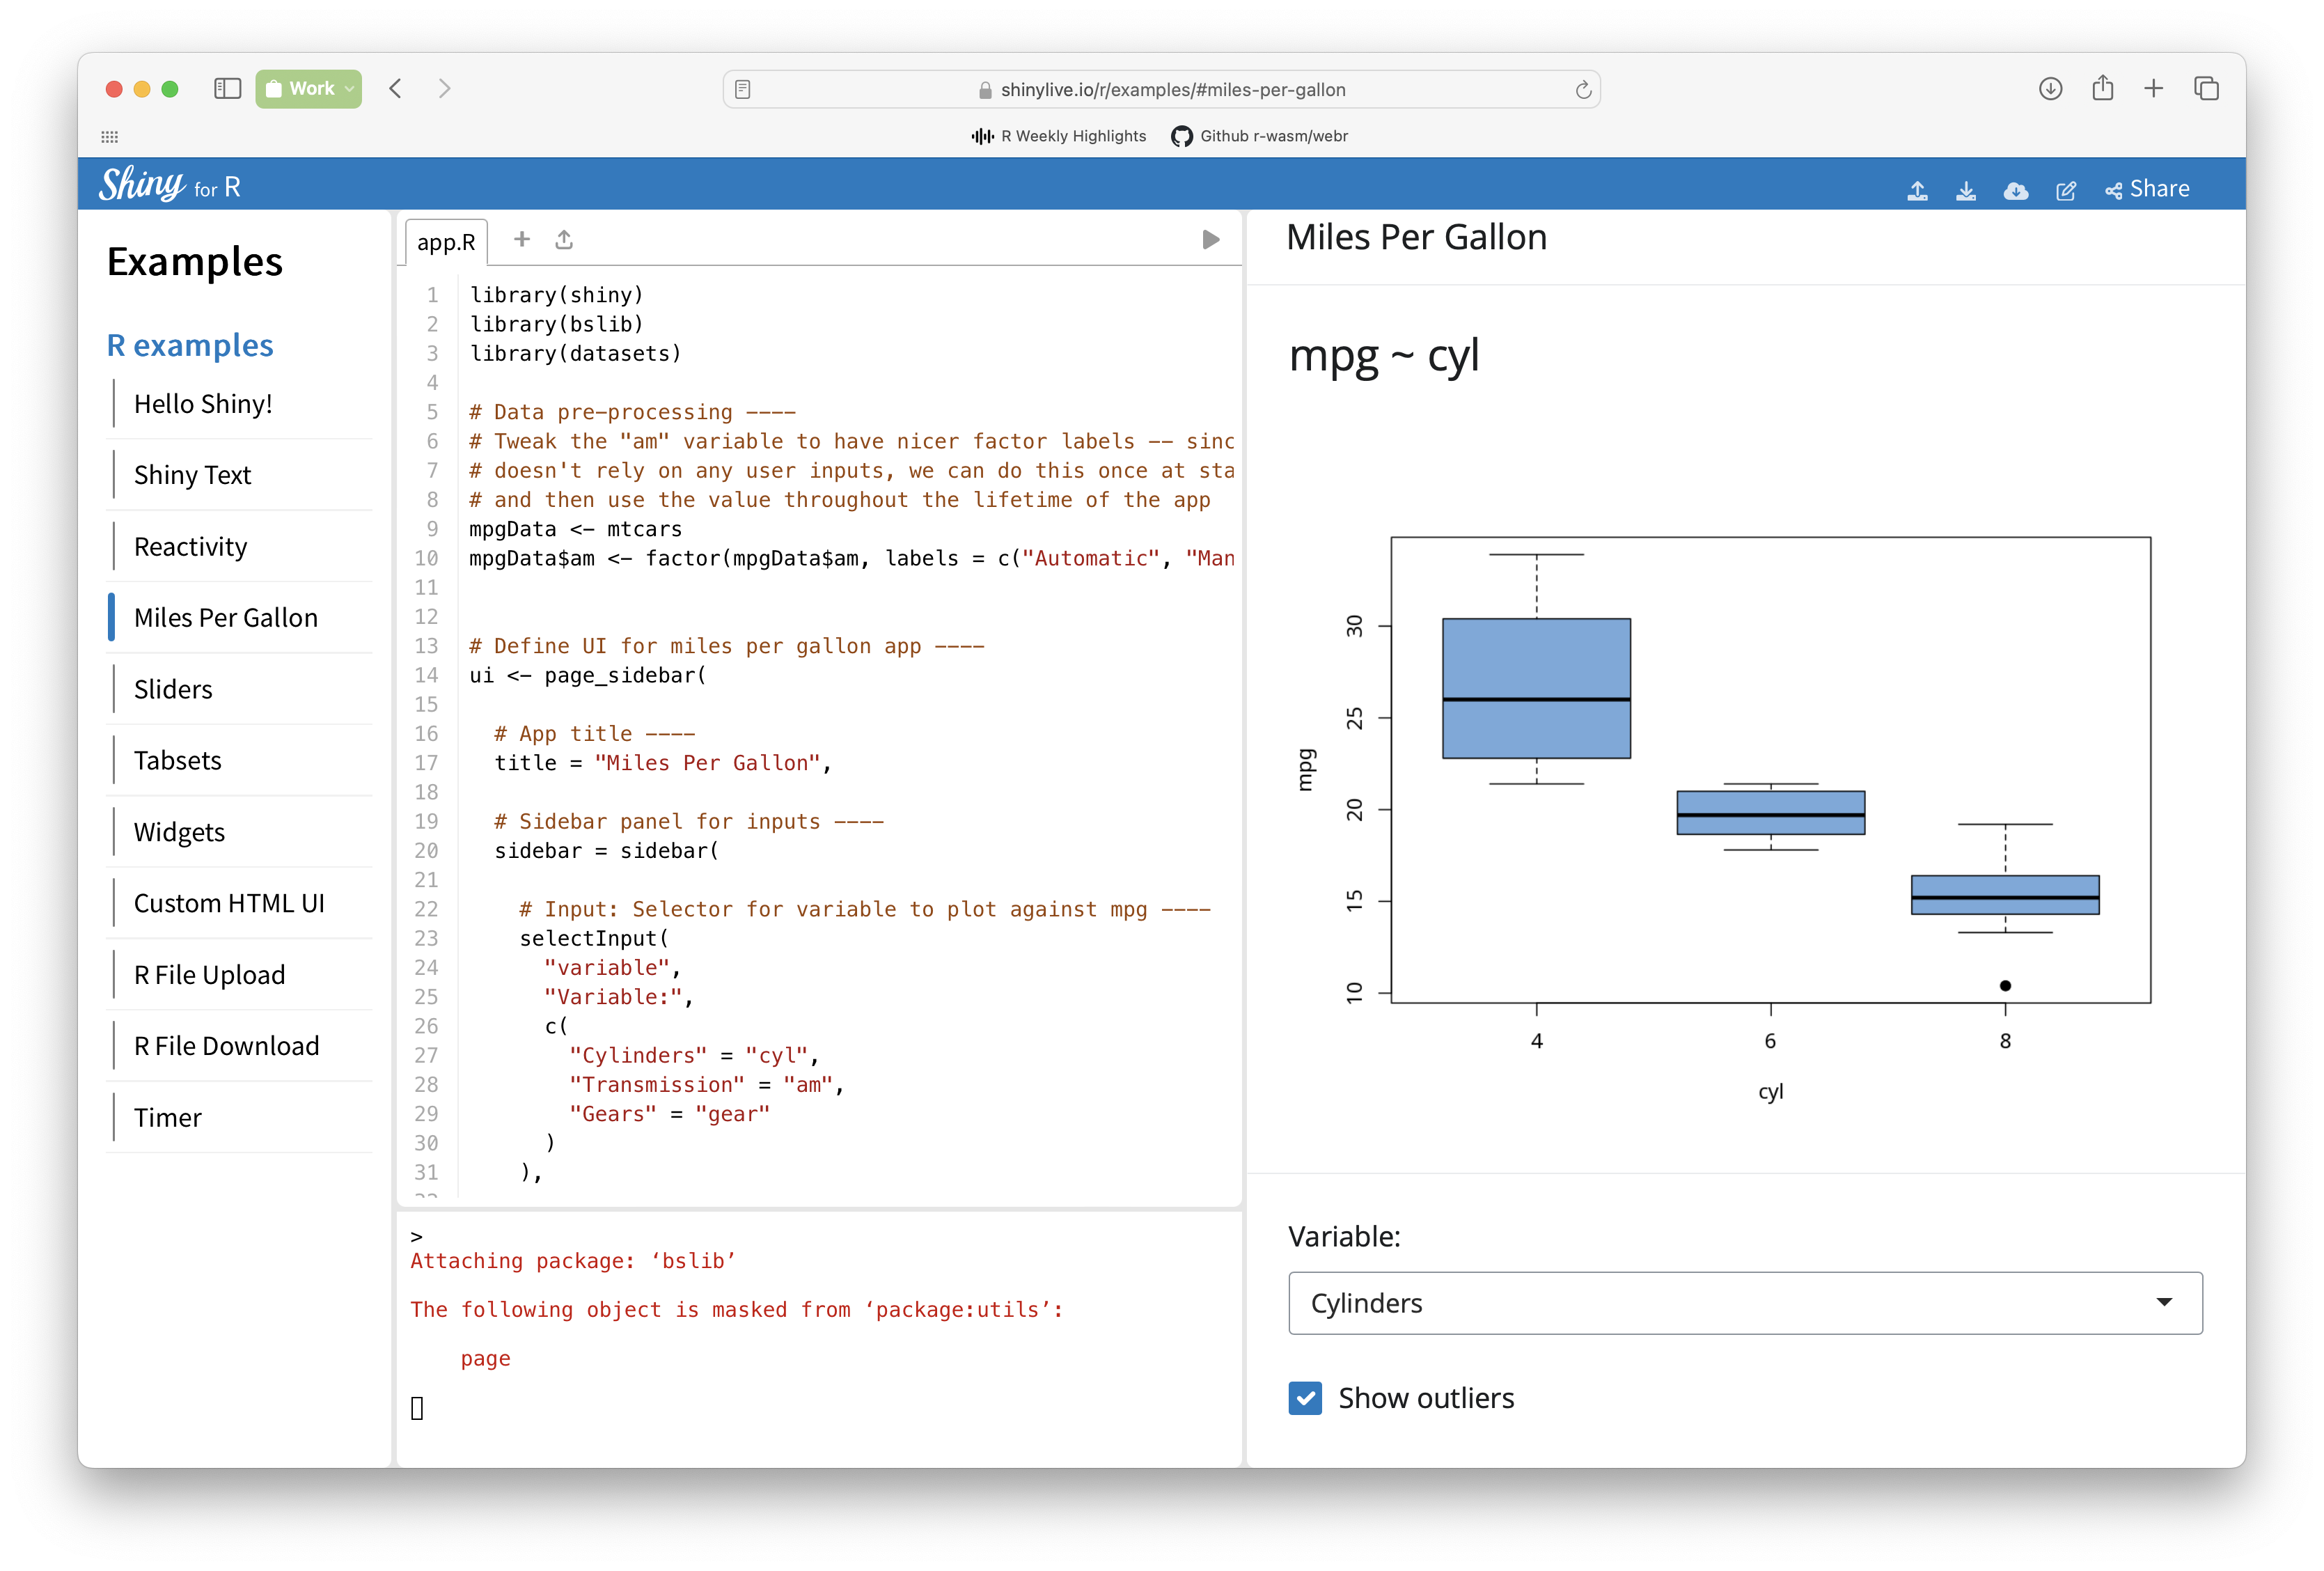Open the Tabsets example
2324x1571 pixels.
click(177, 760)
